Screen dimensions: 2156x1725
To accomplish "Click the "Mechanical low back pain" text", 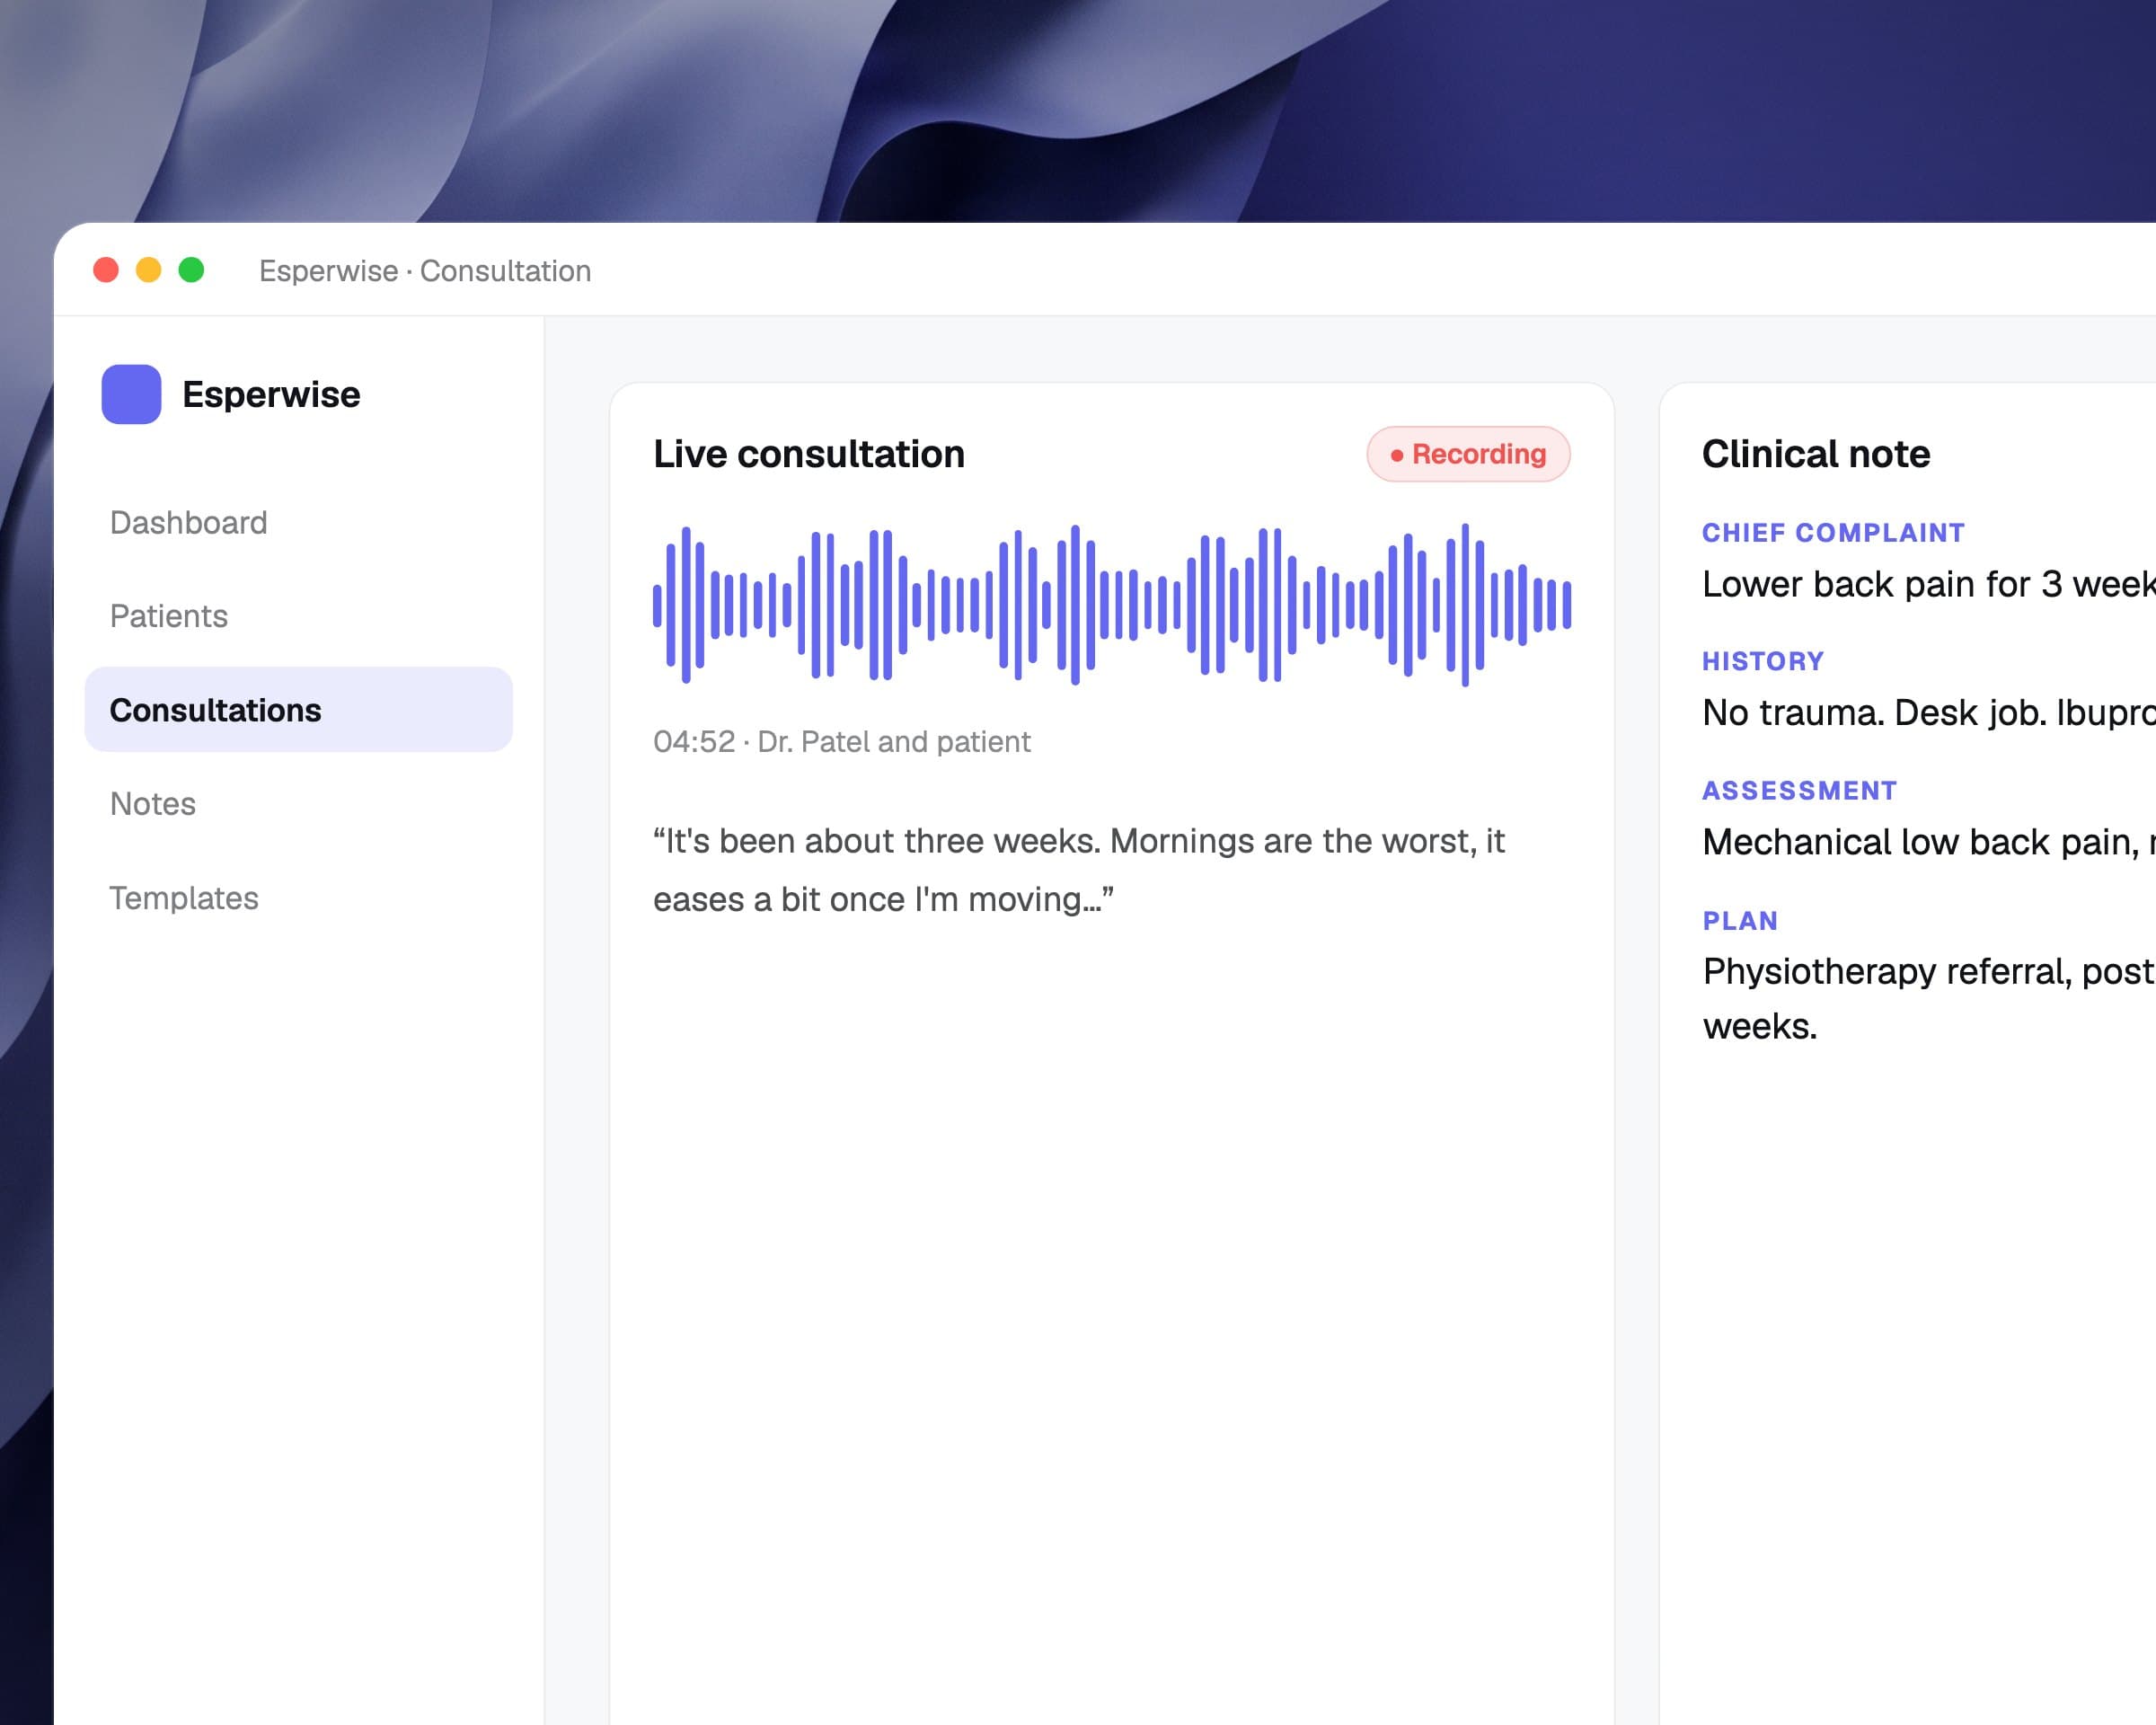I will (x=1920, y=842).
